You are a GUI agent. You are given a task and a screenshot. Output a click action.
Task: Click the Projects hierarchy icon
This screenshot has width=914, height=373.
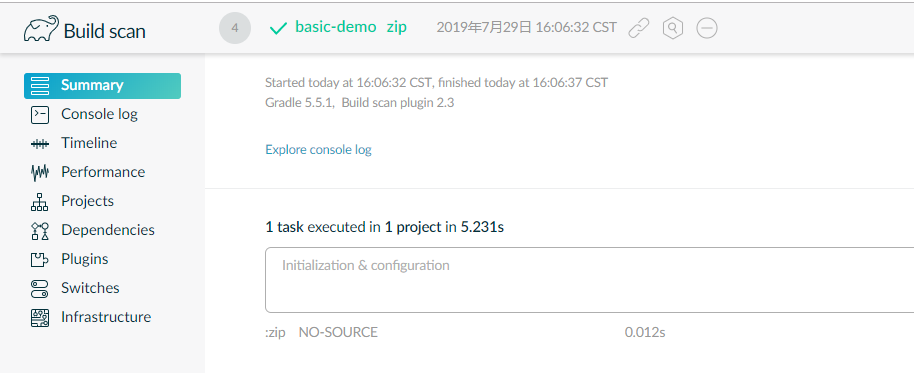pyautogui.click(x=40, y=201)
